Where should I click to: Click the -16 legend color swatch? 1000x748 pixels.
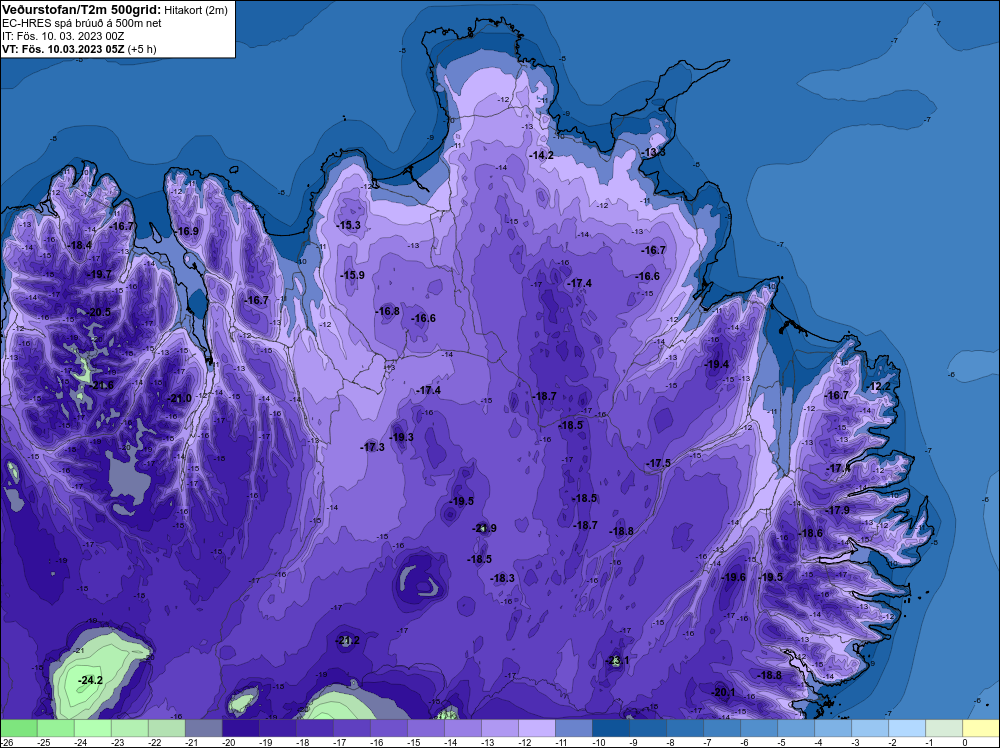tap(389, 728)
